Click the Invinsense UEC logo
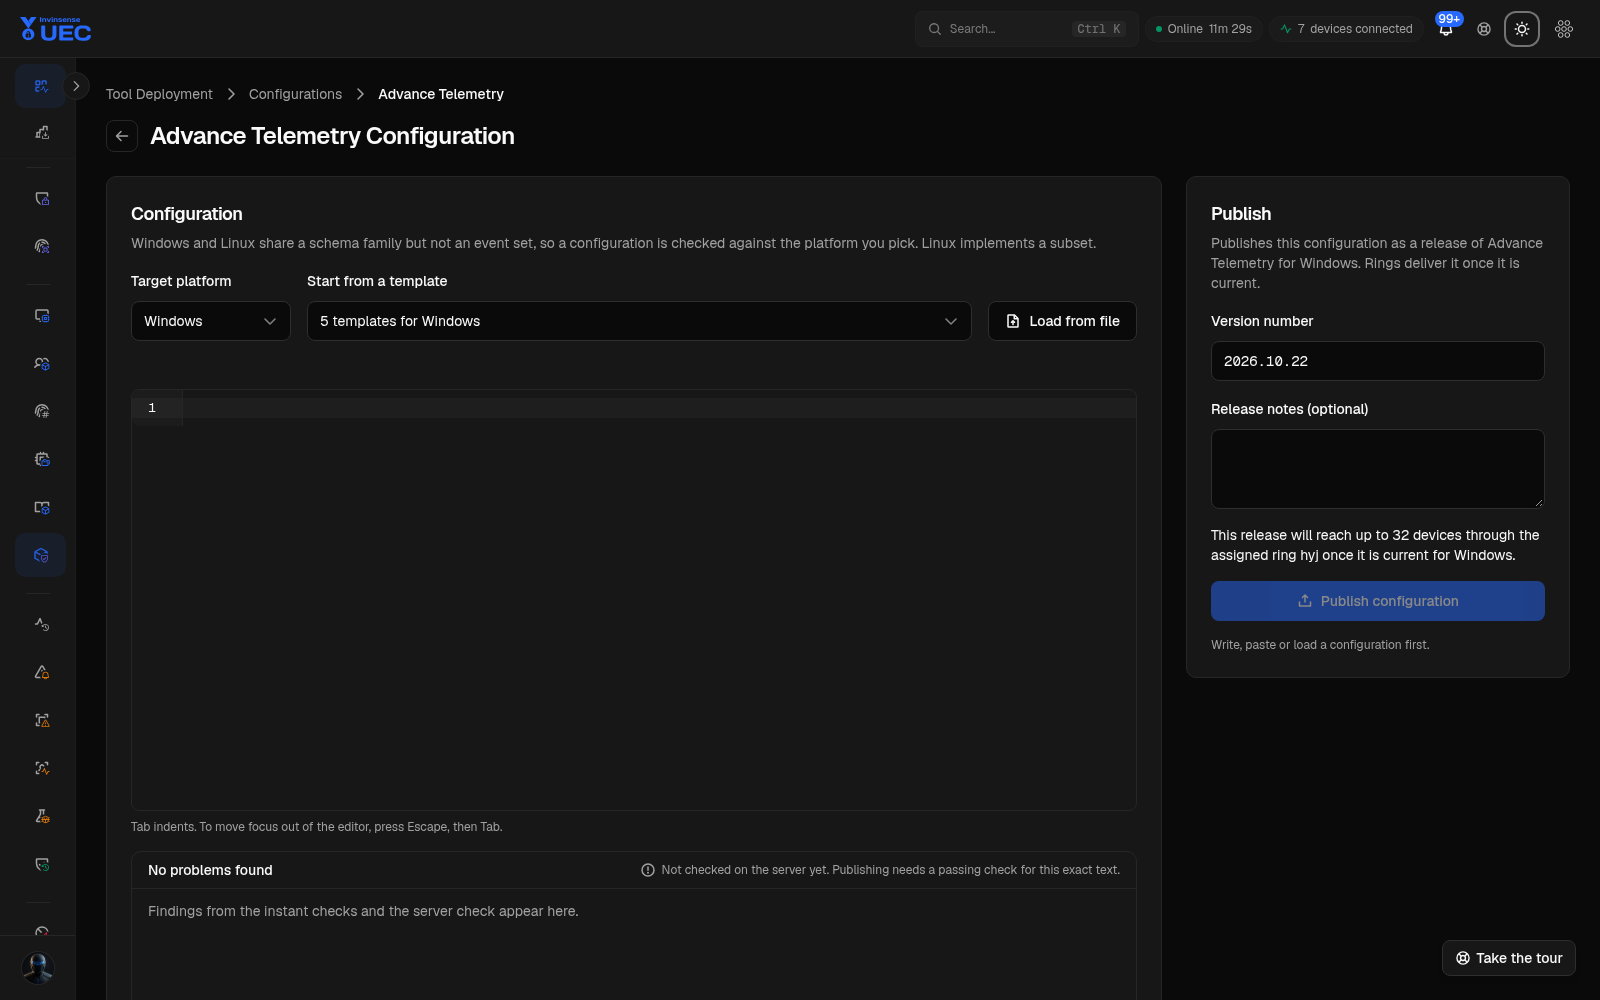1600x1000 pixels. pyautogui.click(x=56, y=29)
